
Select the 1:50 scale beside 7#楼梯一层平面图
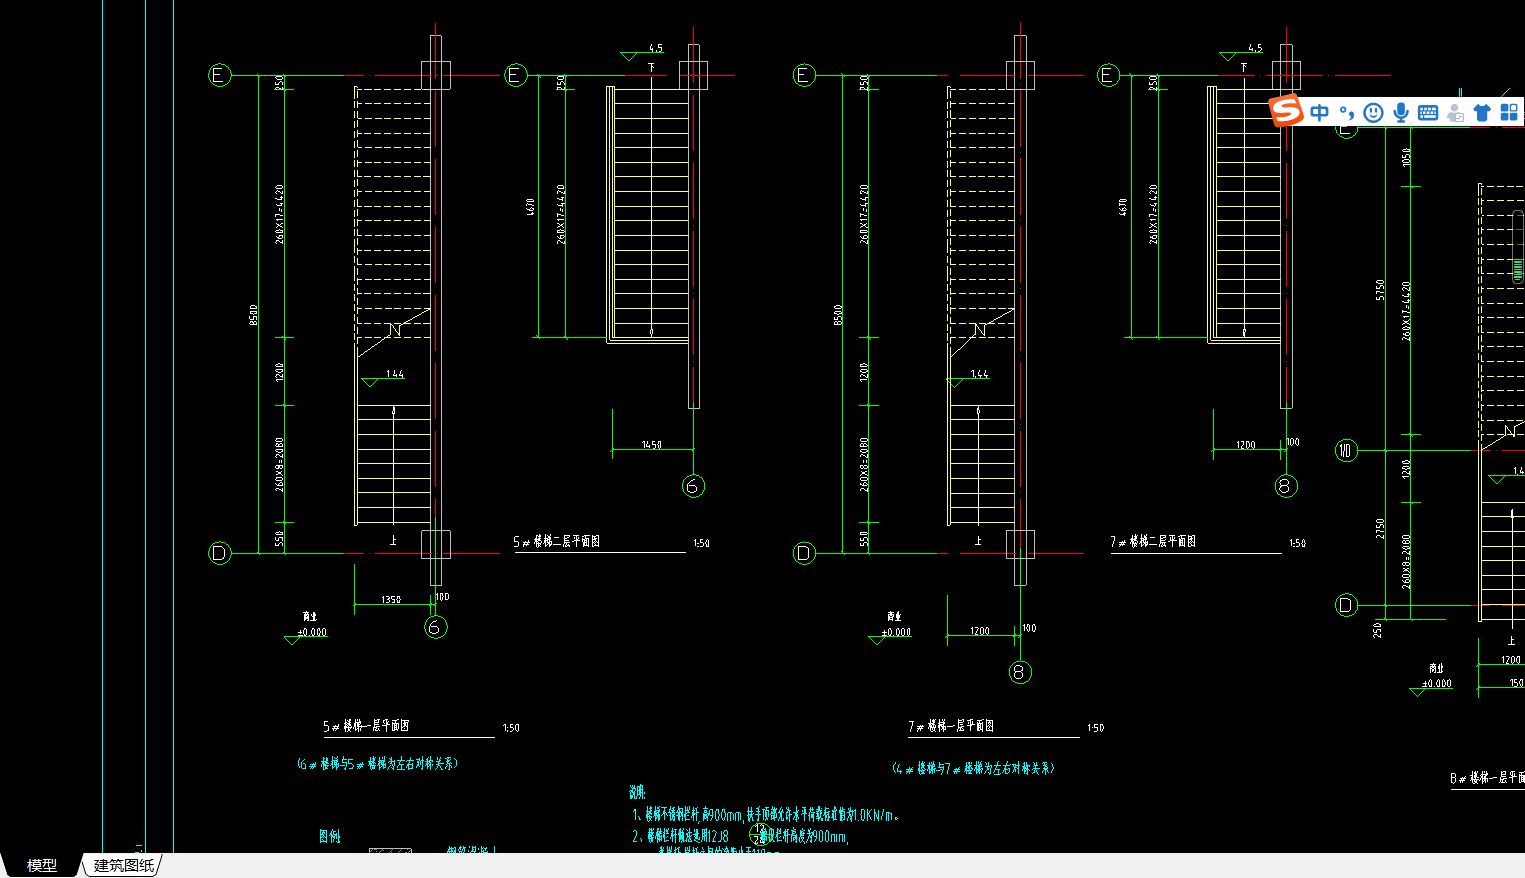[1096, 728]
